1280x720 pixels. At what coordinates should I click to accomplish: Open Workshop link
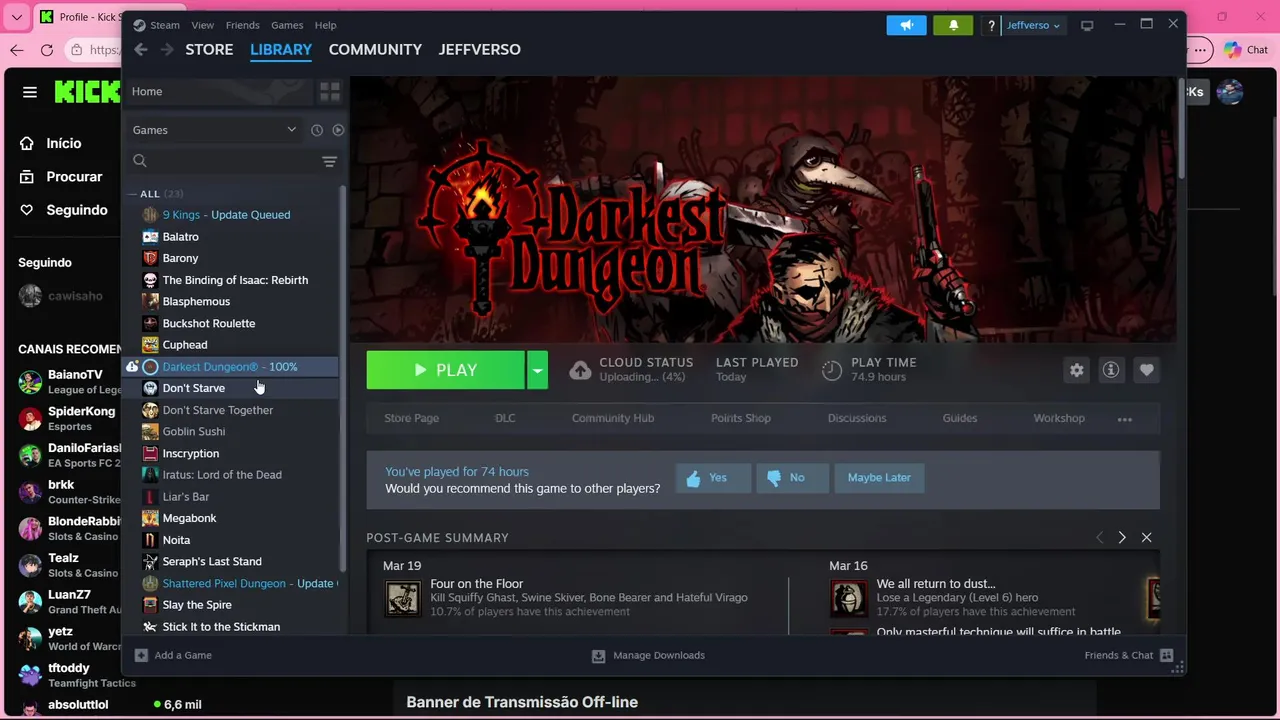[1059, 418]
